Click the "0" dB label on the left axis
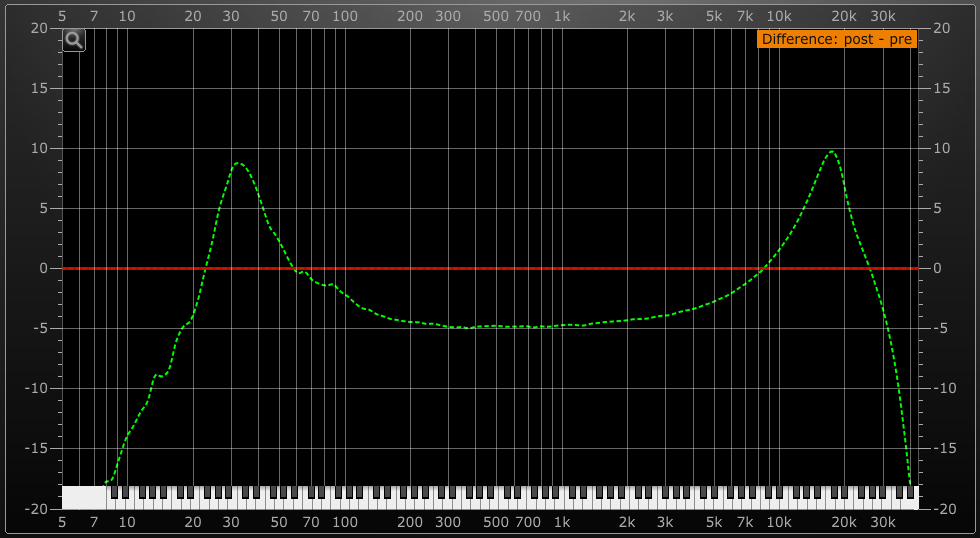 [x=44, y=268]
